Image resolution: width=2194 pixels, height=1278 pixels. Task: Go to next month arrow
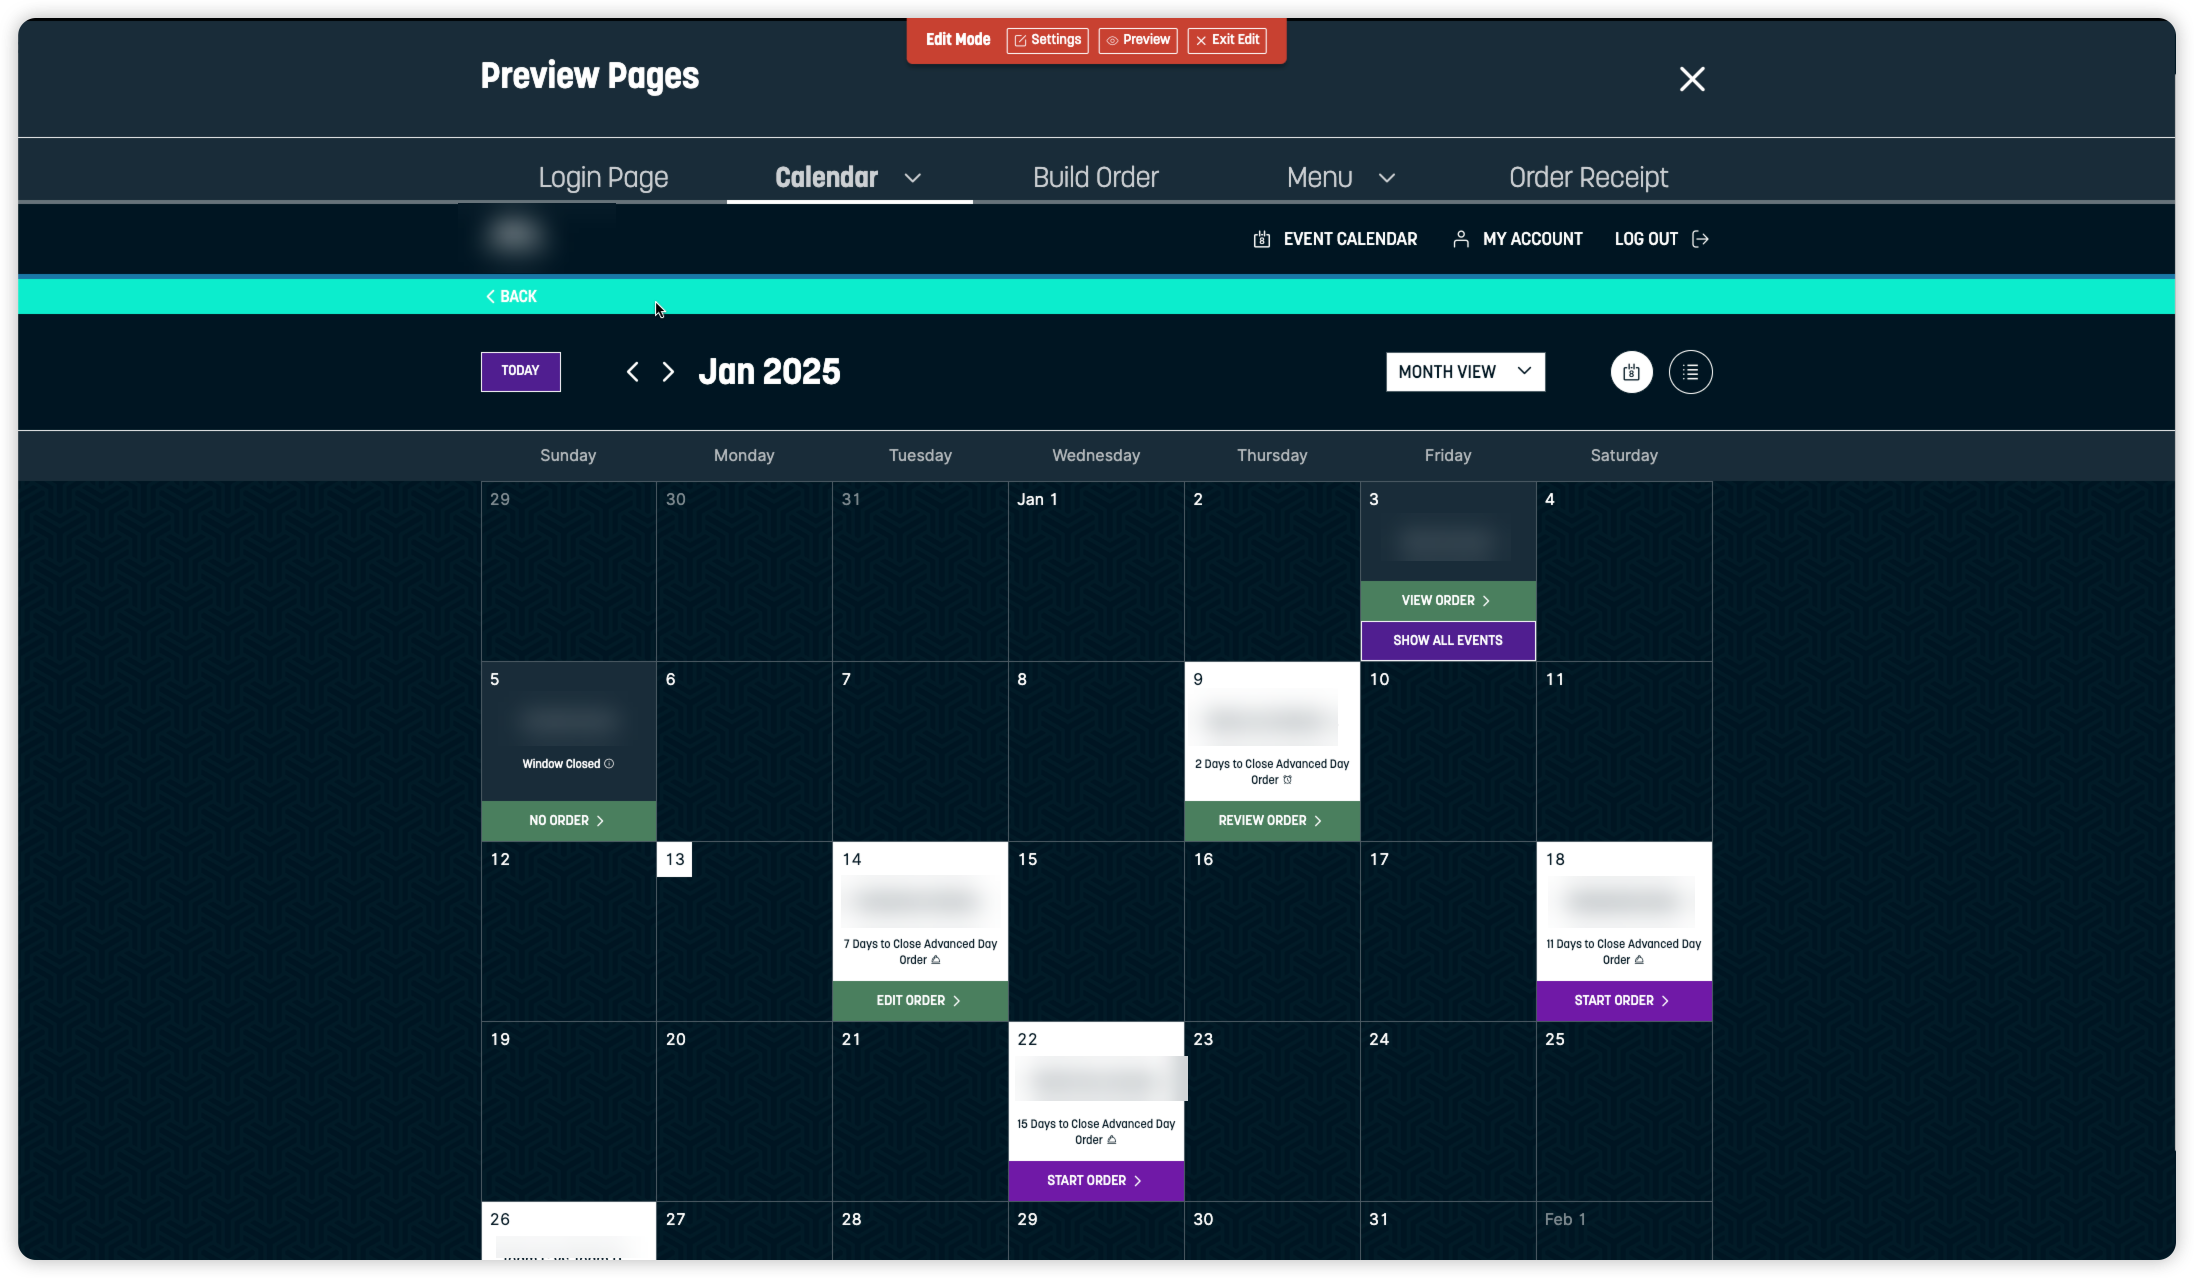coord(668,372)
